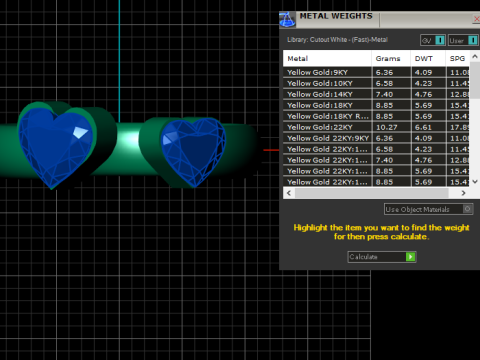Select the Yellow Gold:9KY row
Viewport: 480px width, 360px height.
click(x=376, y=72)
